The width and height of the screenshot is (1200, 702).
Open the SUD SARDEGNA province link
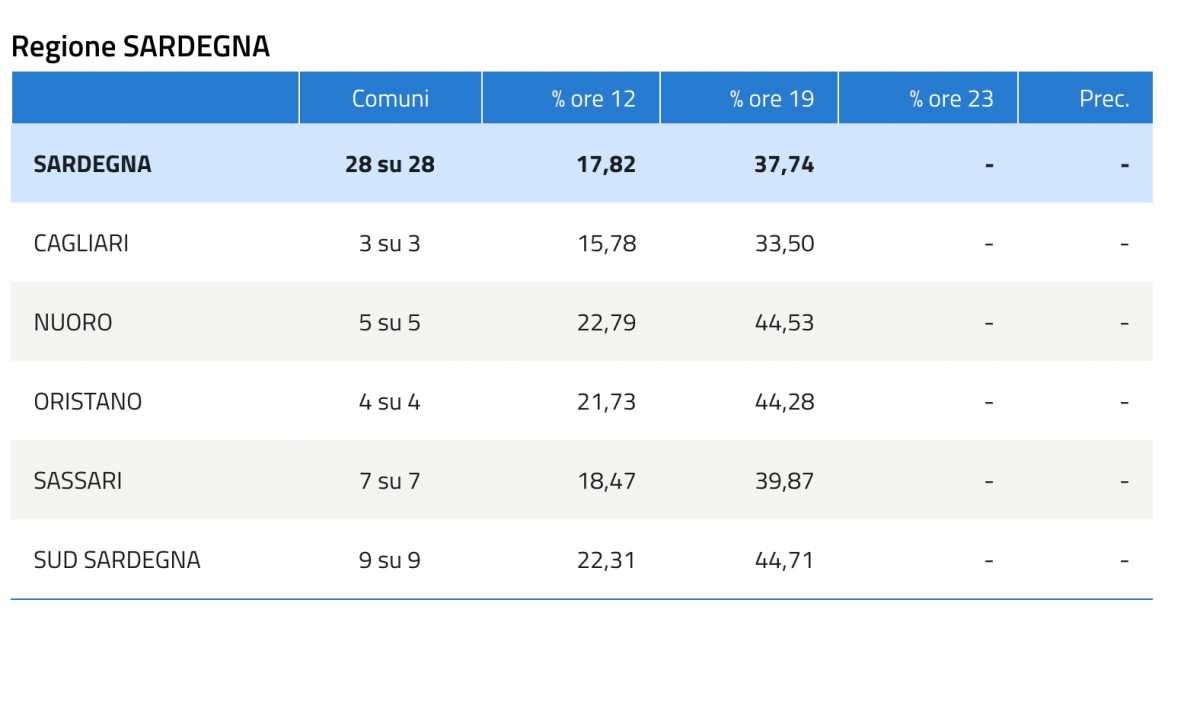pyautogui.click(x=117, y=560)
